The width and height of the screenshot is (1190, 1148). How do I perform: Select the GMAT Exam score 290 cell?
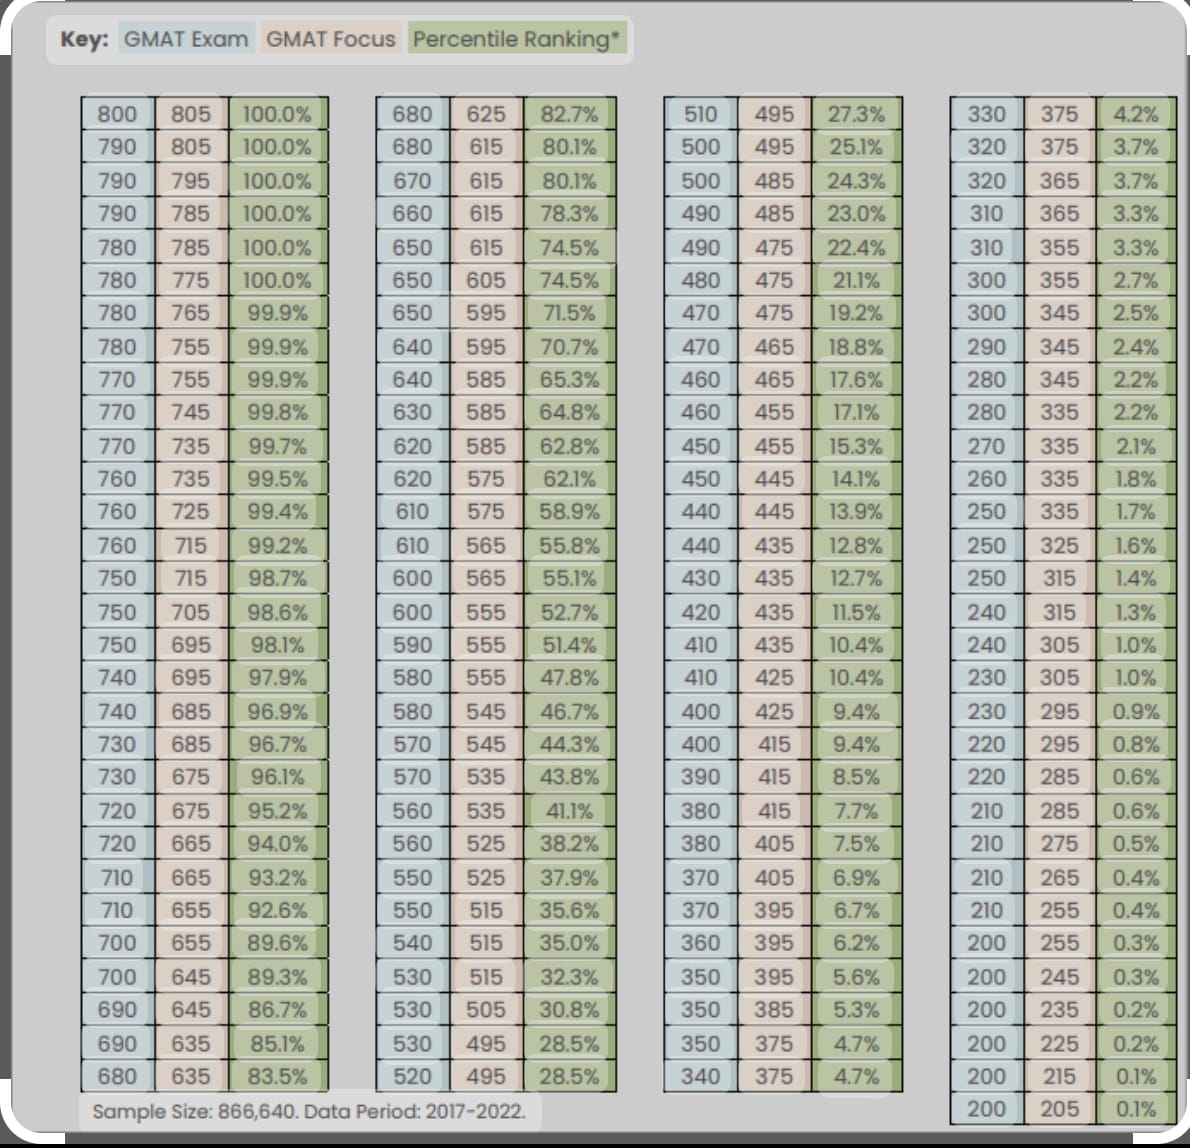tap(987, 346)
